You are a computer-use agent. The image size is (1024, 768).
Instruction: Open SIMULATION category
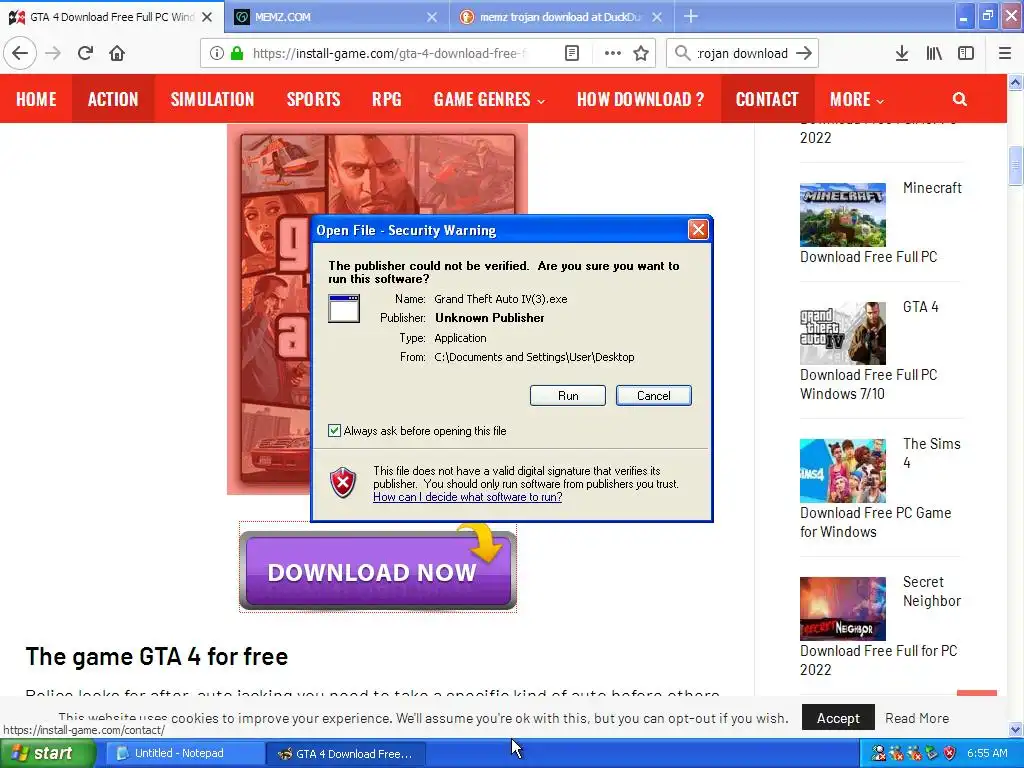tap(212, 99)
